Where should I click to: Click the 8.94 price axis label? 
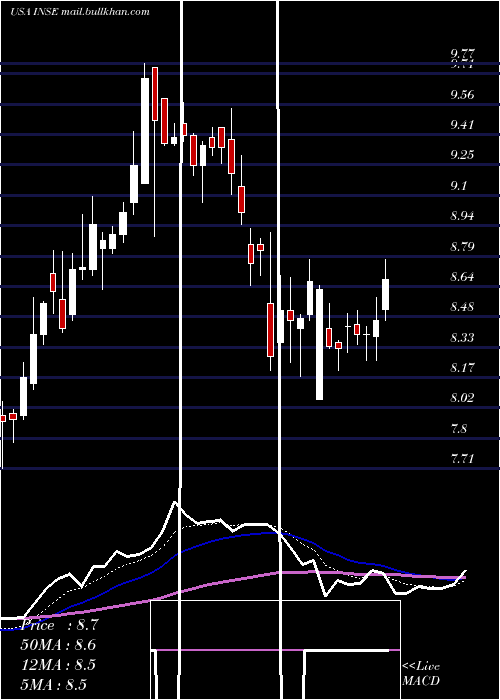click(462, 216)
